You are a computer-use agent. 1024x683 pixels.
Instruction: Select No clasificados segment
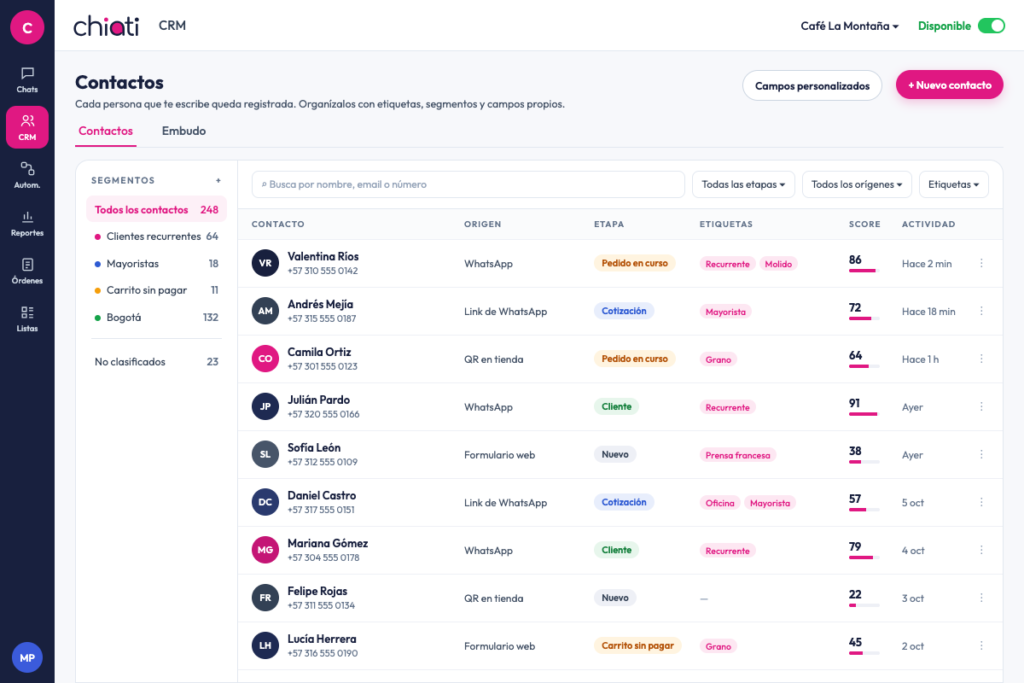[x=156, y=362]
